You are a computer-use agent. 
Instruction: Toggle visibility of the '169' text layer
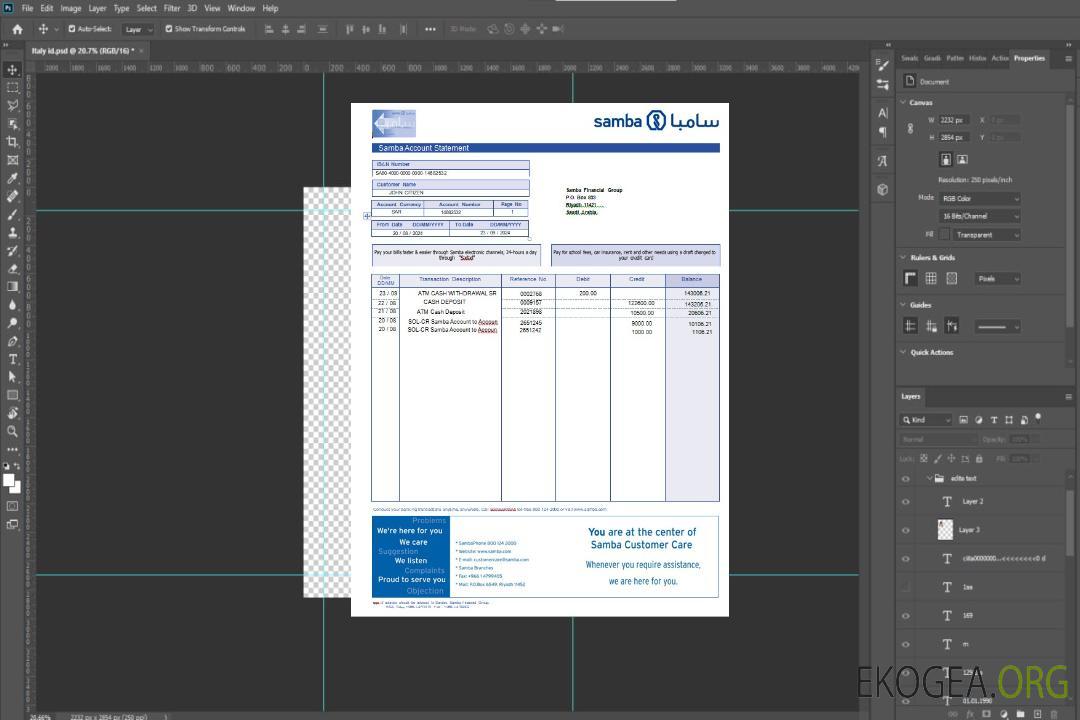click(x=906, y=616)
